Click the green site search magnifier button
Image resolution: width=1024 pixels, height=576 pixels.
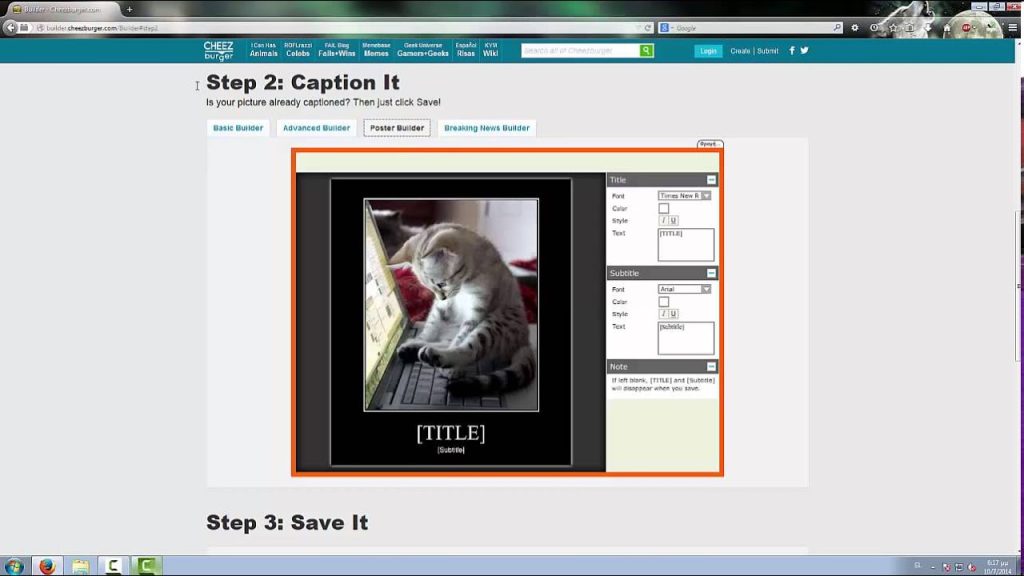click(646, 50)
